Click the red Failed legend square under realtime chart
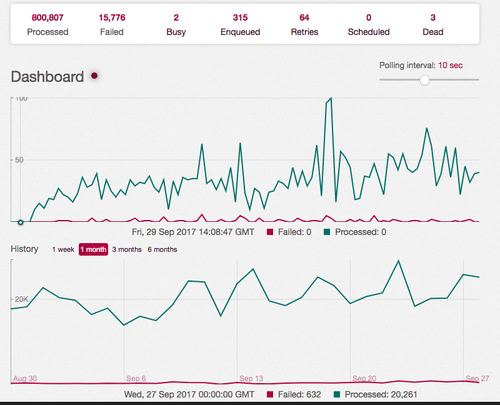Image resolution: width=500 pixels, height=405 pixels. click(x=270, y=232)
